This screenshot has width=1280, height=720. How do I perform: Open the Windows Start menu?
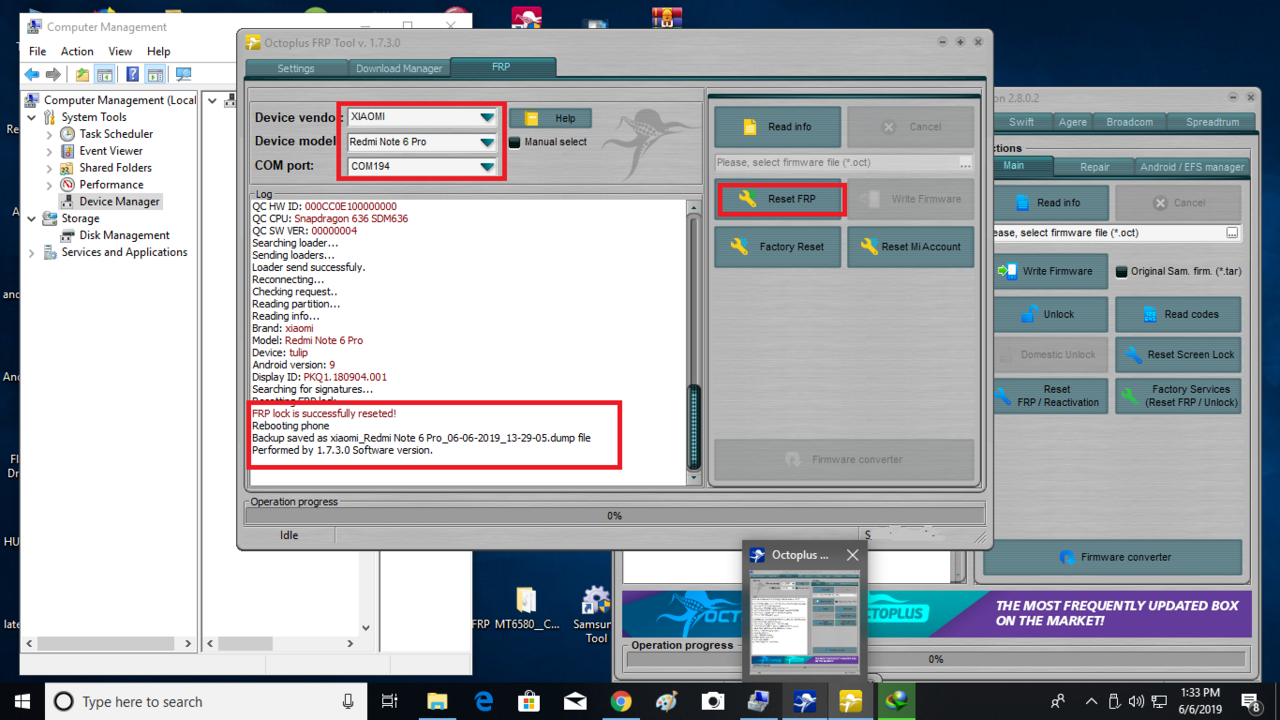coord(22,702)
